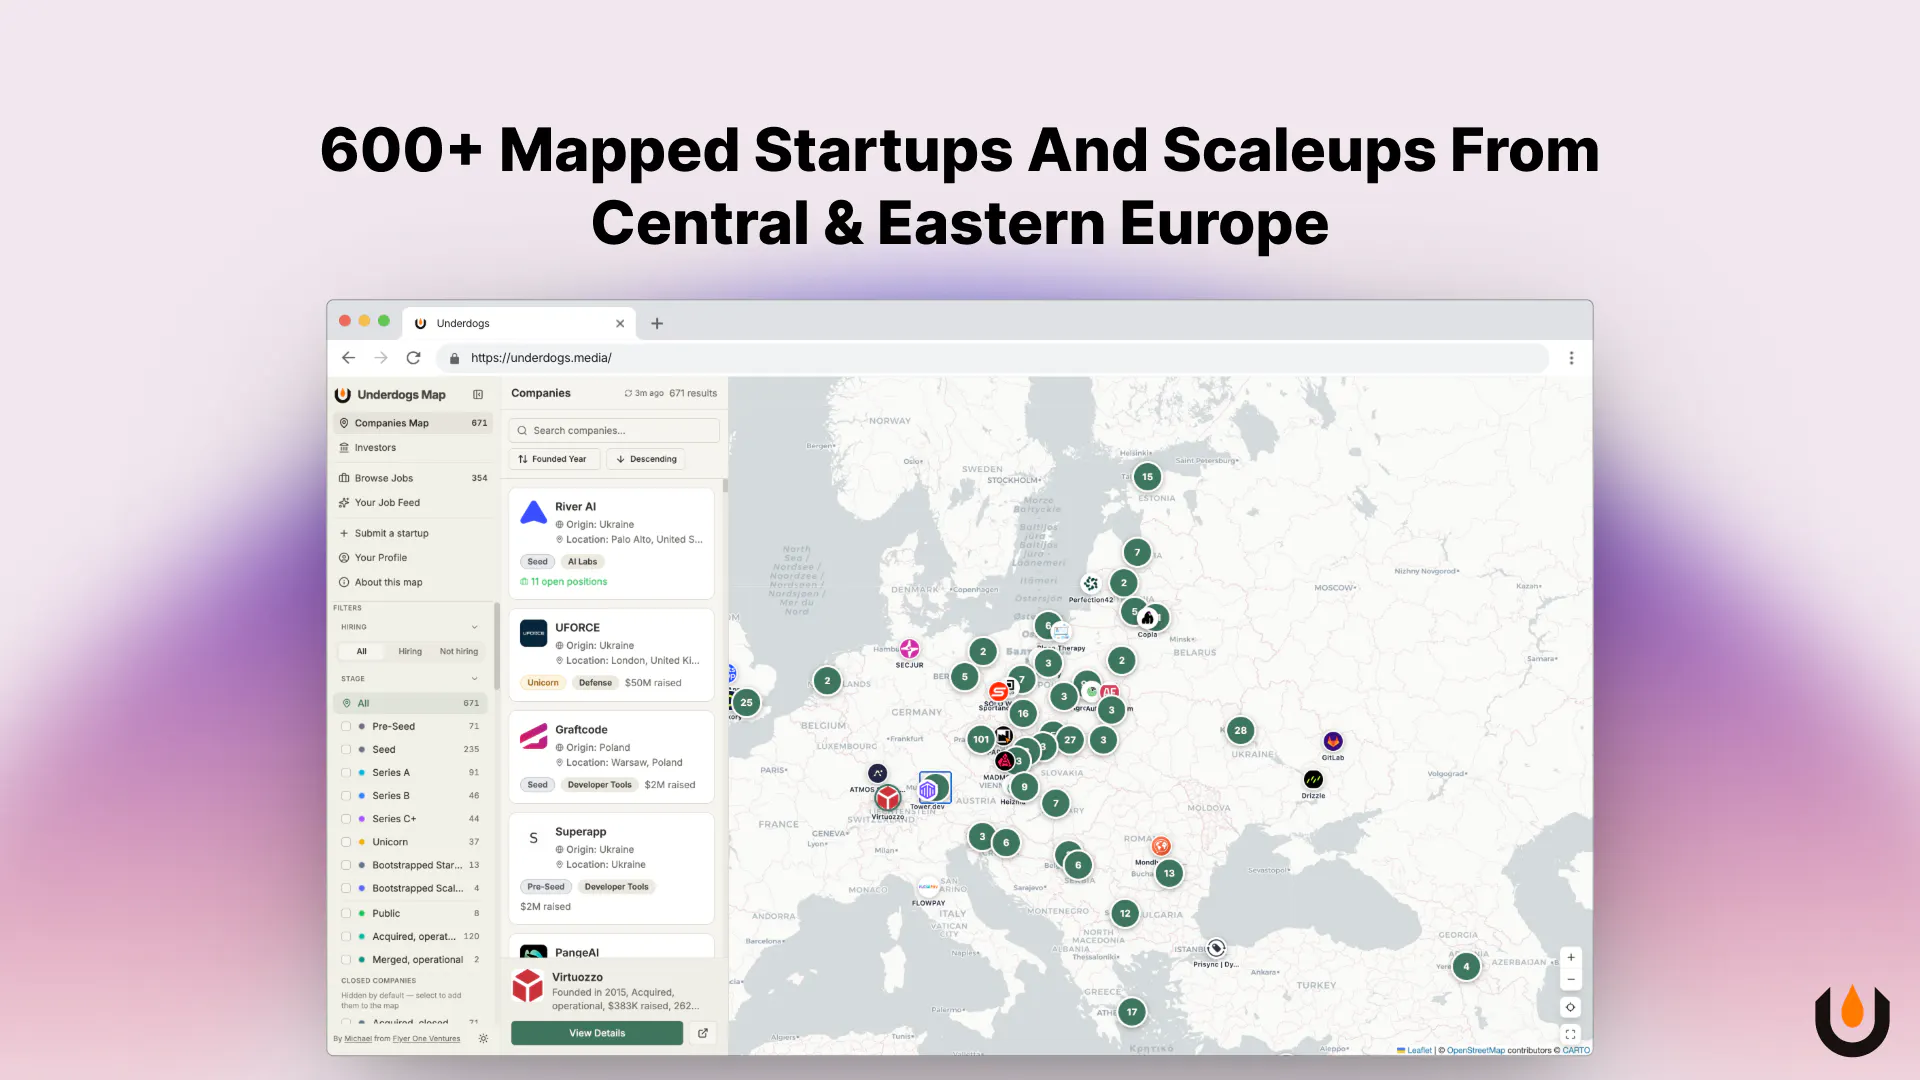
Task: Tick the Merged, operational checkbox
Action: 346,960
